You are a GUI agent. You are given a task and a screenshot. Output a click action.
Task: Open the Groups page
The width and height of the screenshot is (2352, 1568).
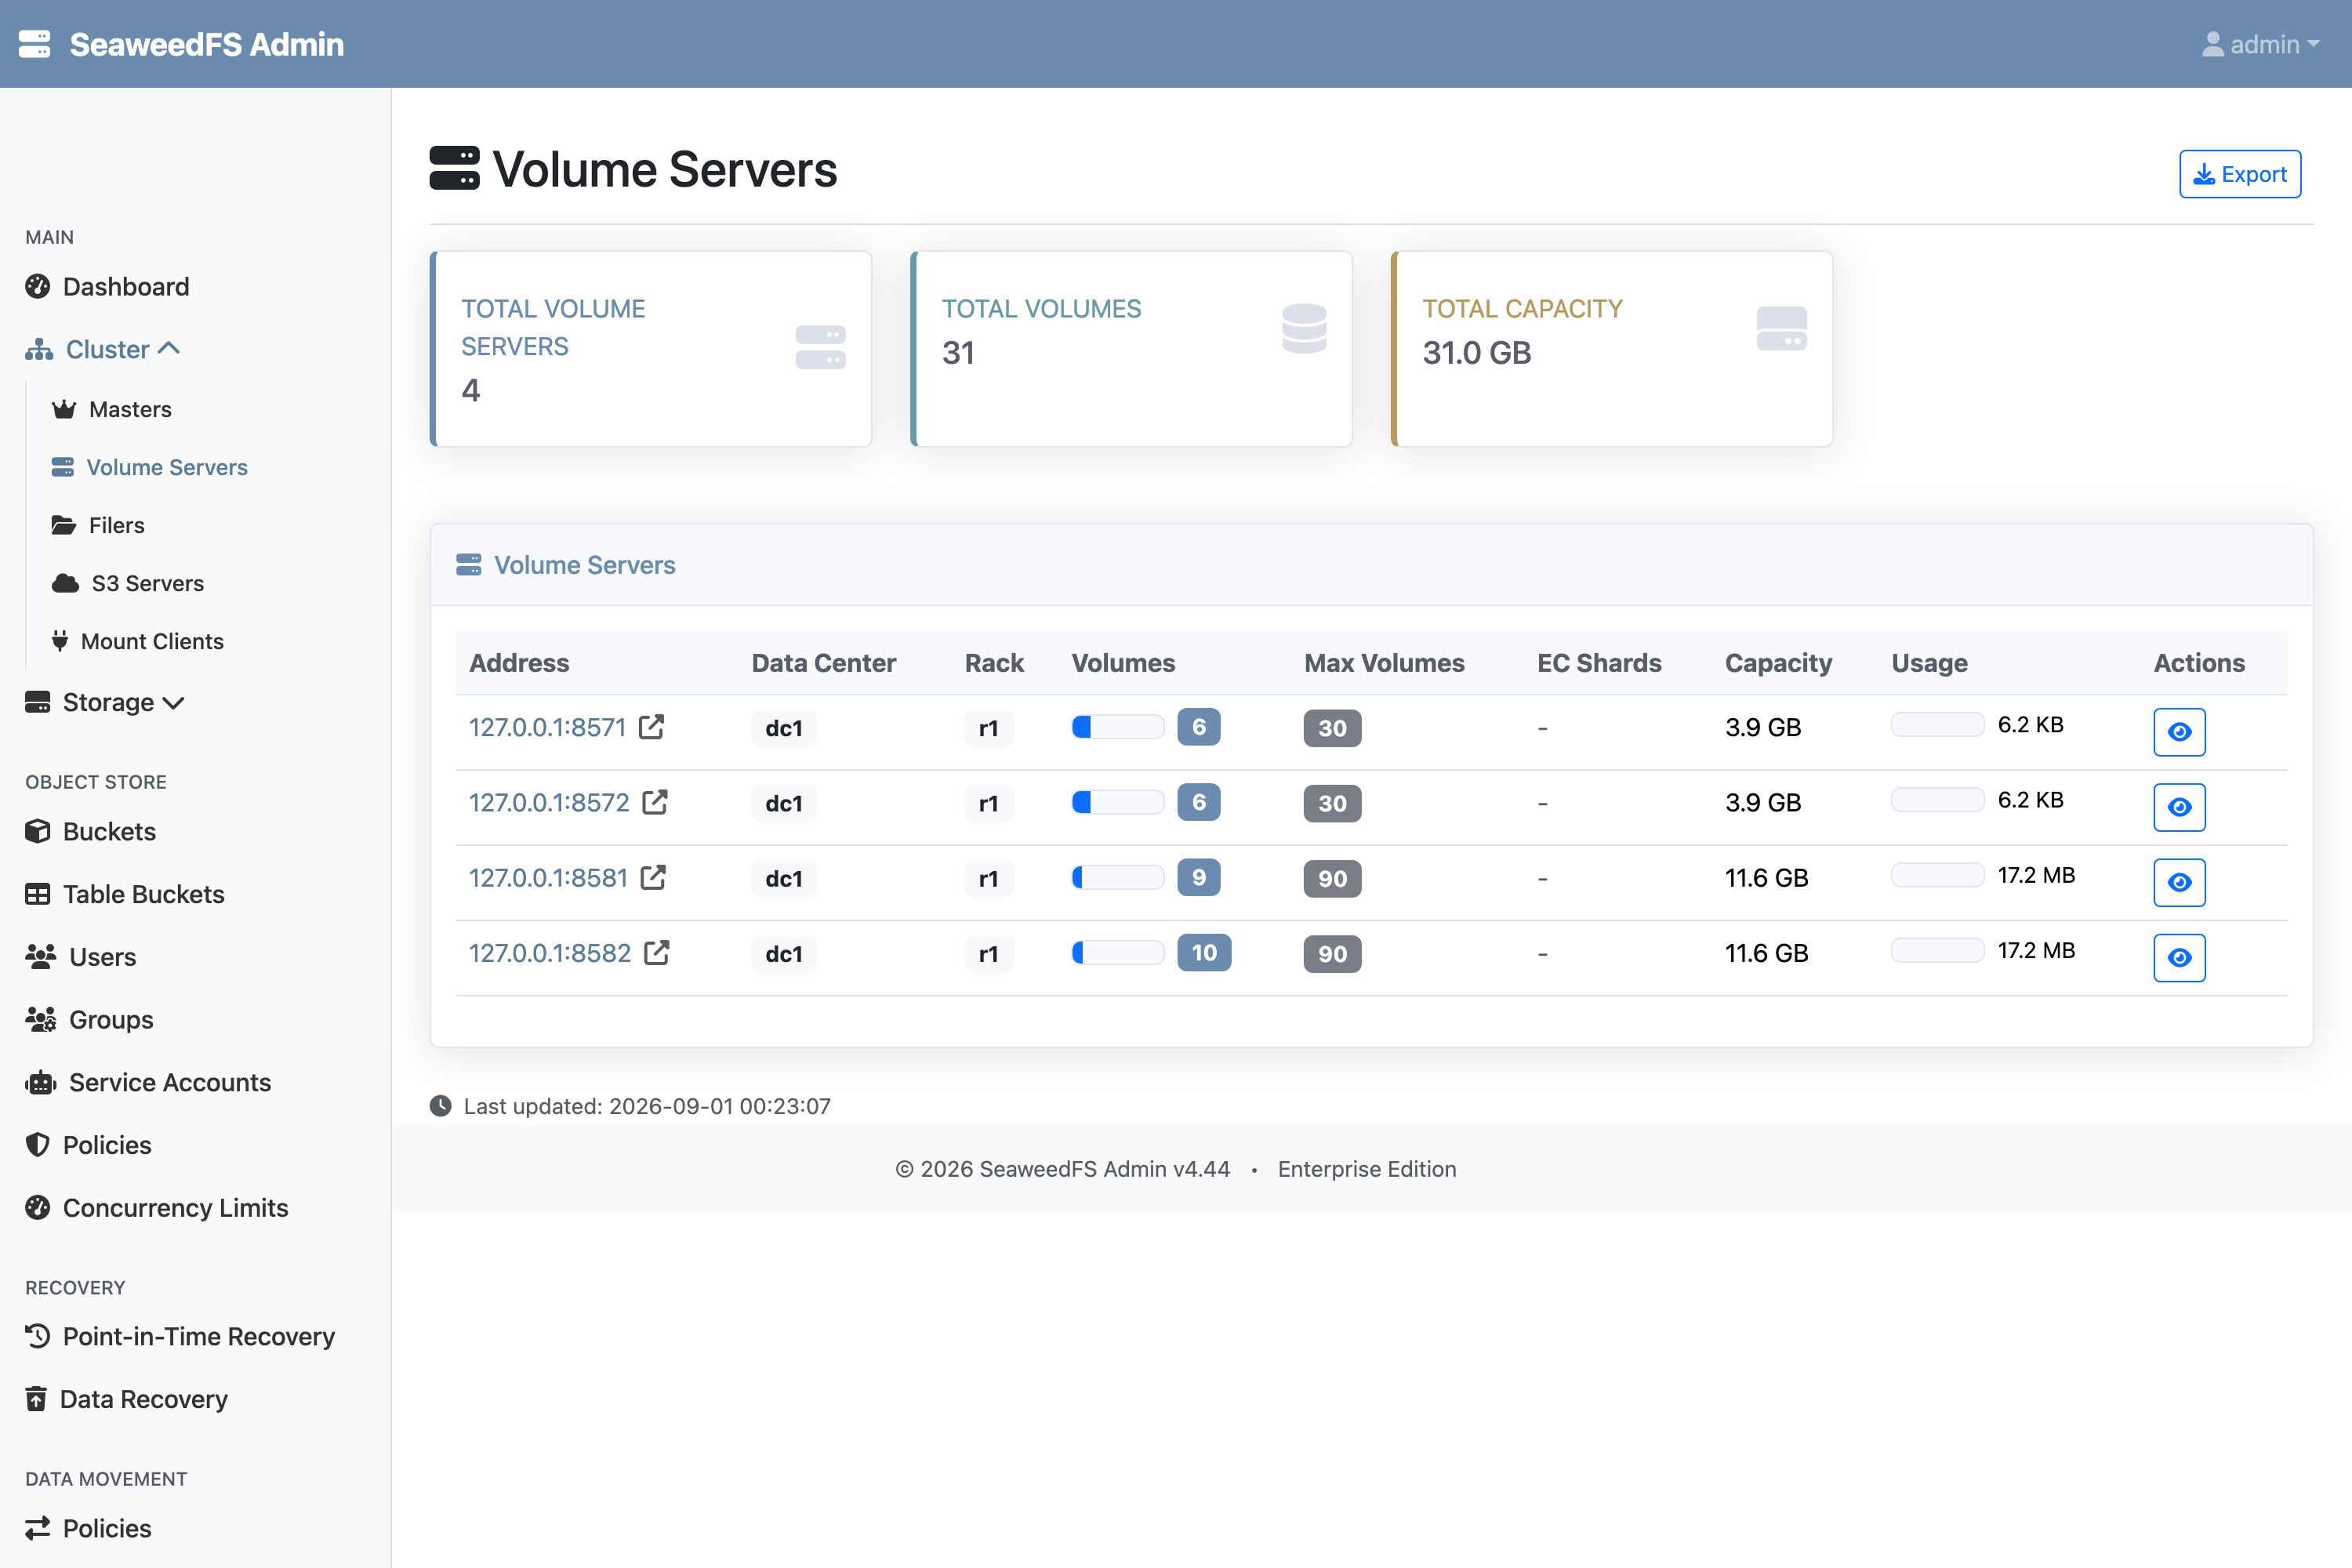coord(111,1020)
